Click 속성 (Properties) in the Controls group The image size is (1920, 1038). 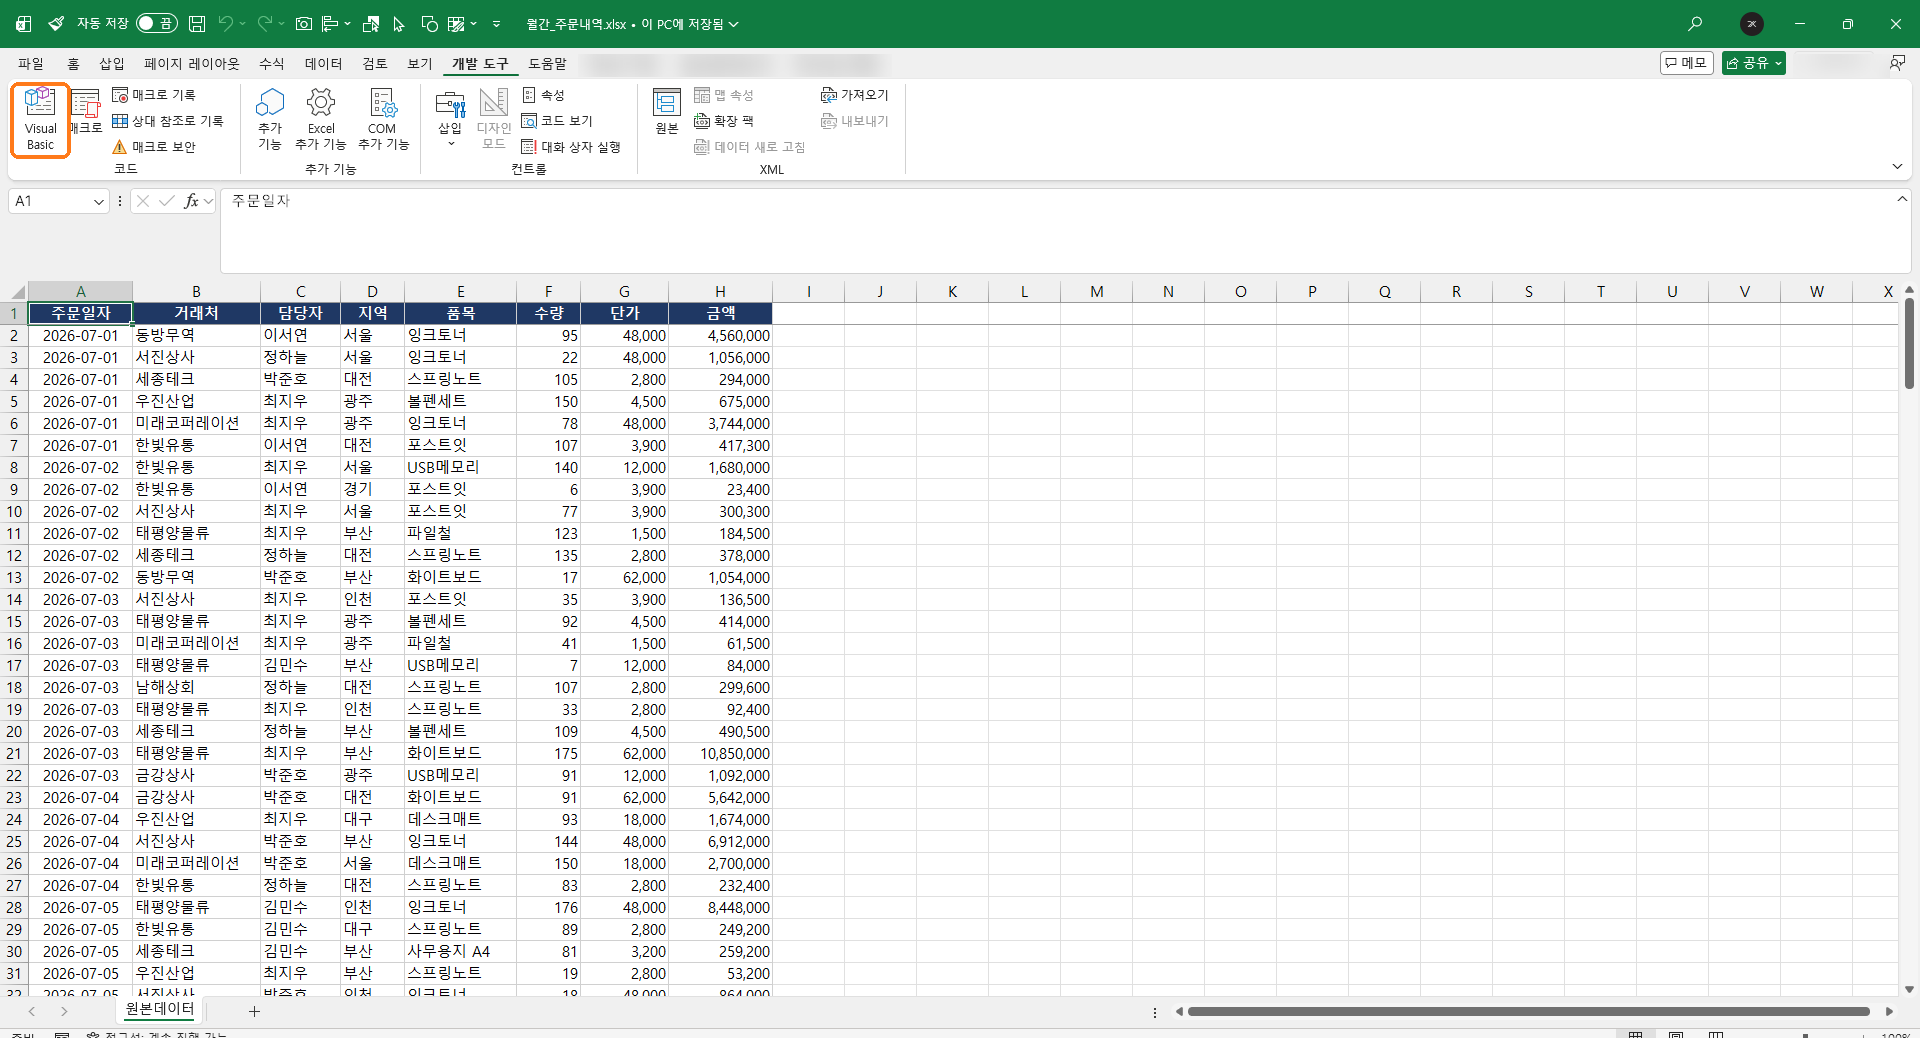click(x=544, y=95)
